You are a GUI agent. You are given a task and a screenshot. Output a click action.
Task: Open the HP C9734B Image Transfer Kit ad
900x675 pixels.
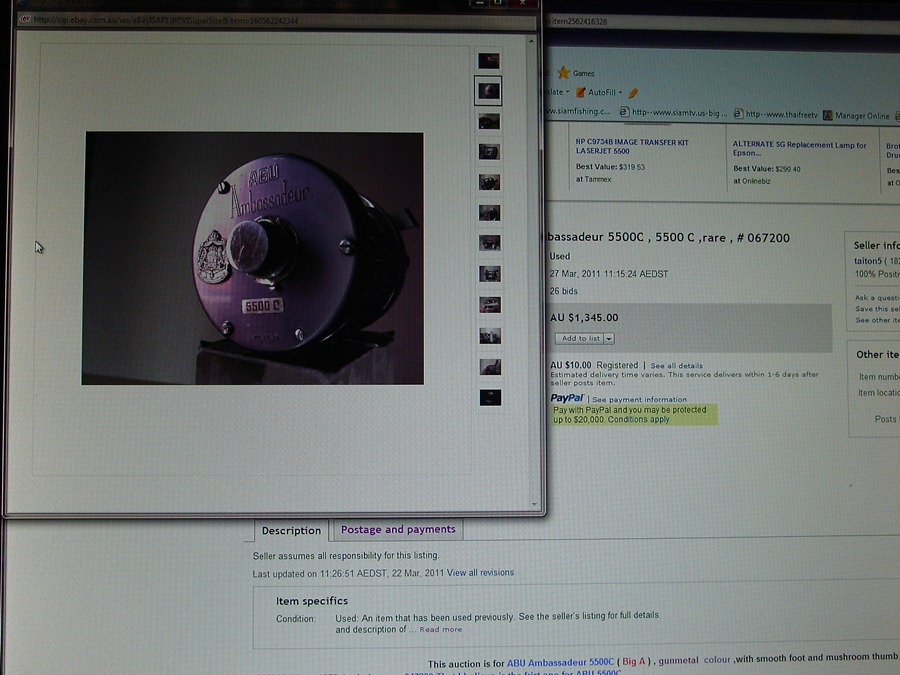point(632,146)
